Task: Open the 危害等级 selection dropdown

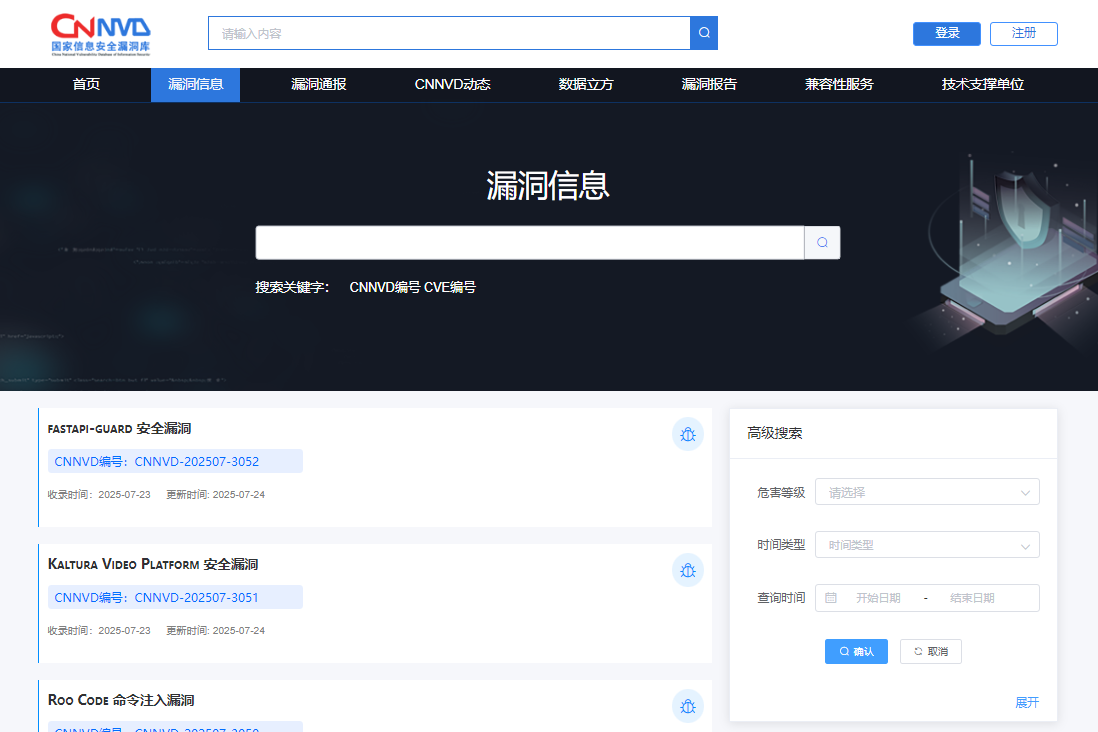Action: coord(926,491)
